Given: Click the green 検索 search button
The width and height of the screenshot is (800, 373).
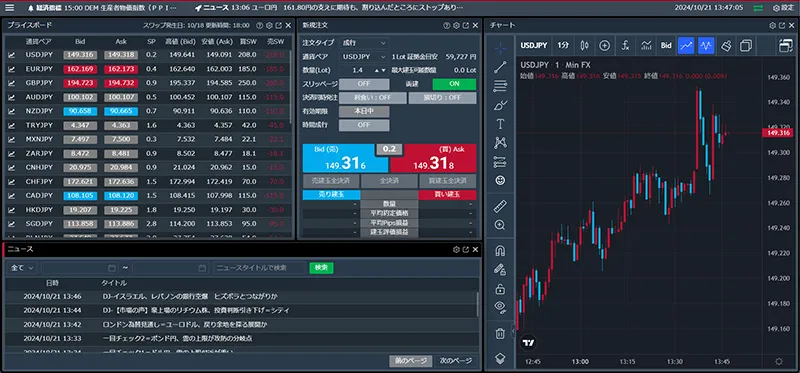Looking at the screenshot, I should [x=321, y=268].
